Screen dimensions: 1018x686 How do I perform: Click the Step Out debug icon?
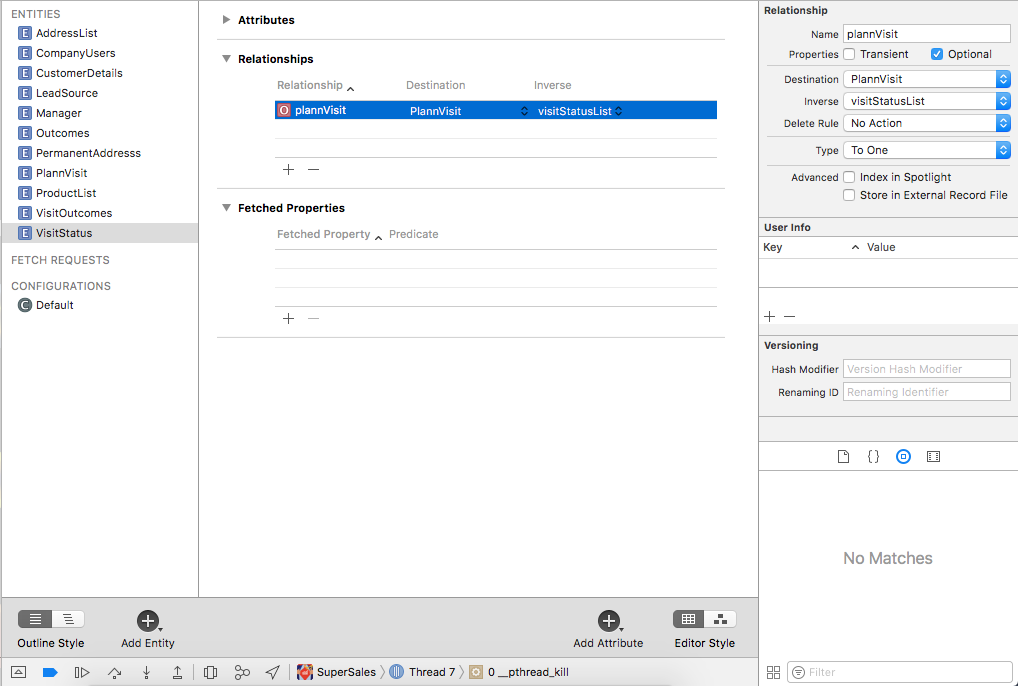click(178, 672)
